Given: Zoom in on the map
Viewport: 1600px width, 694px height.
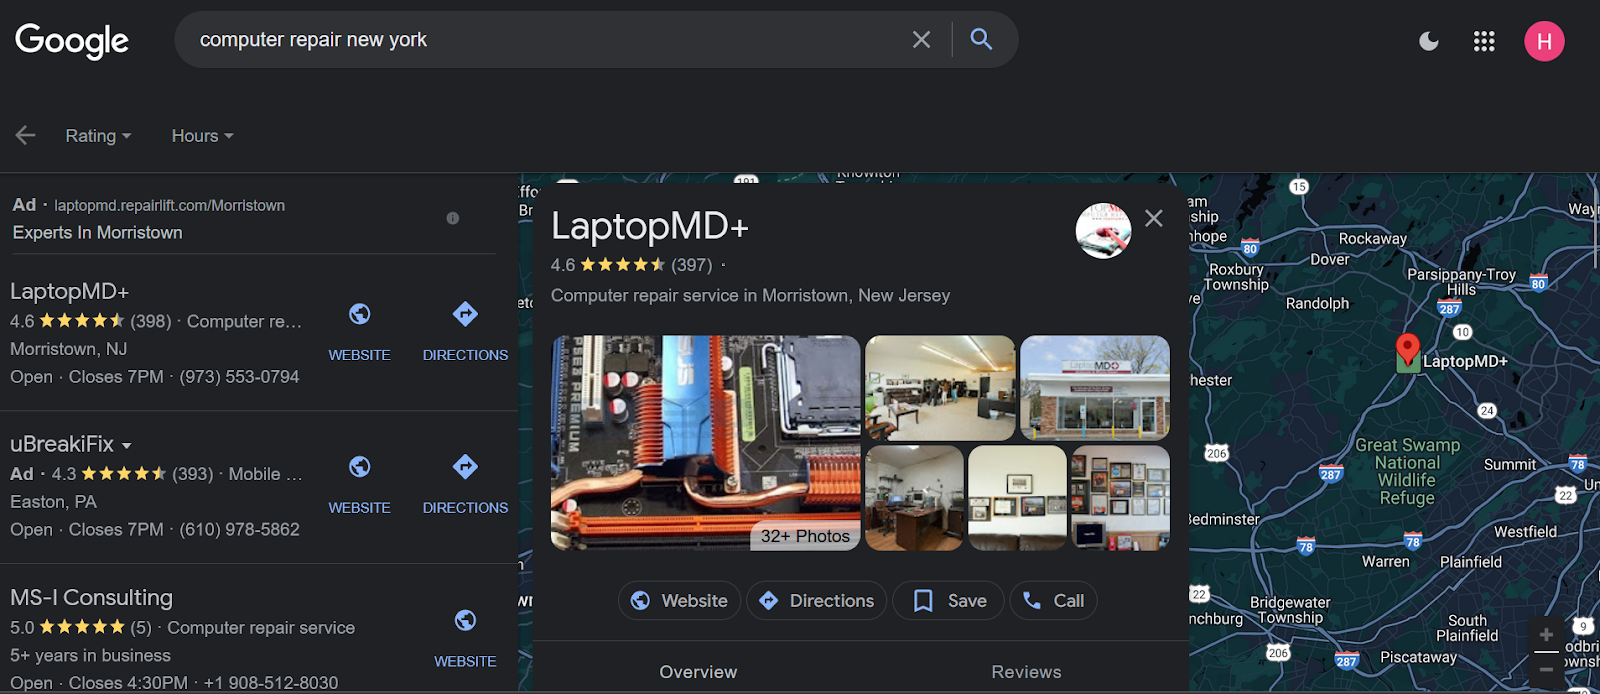Looking at the screenshot, I should (x=1546, y=635).
